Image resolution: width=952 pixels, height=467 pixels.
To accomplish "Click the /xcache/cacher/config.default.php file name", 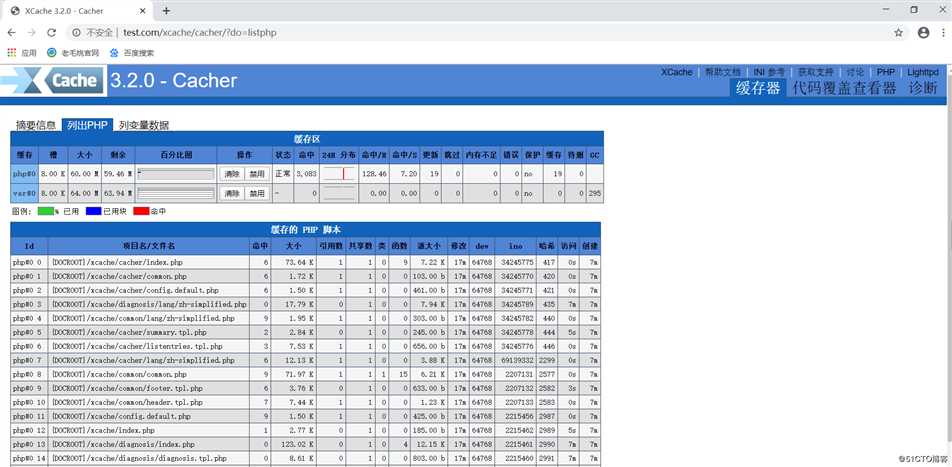I will pos(135,290).
